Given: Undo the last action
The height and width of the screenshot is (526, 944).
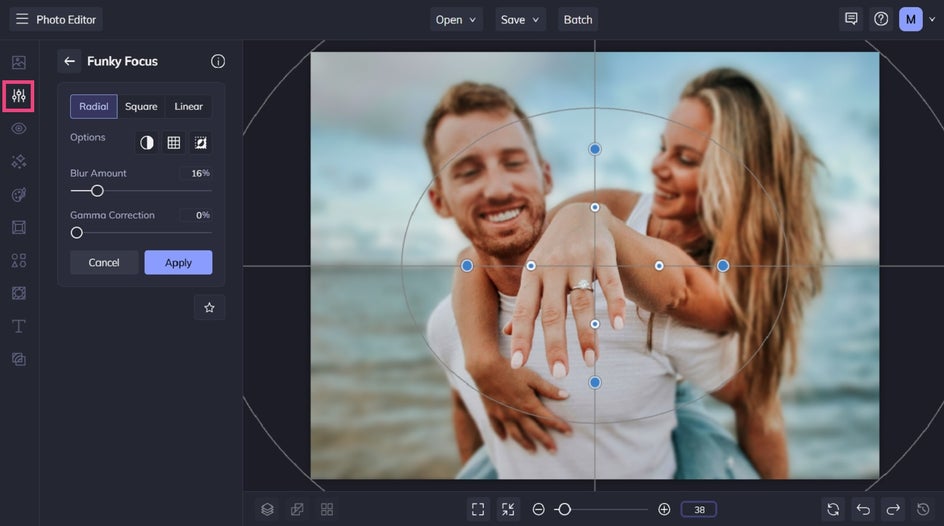Looking at the screenshot, I should [x=863, y=509].
